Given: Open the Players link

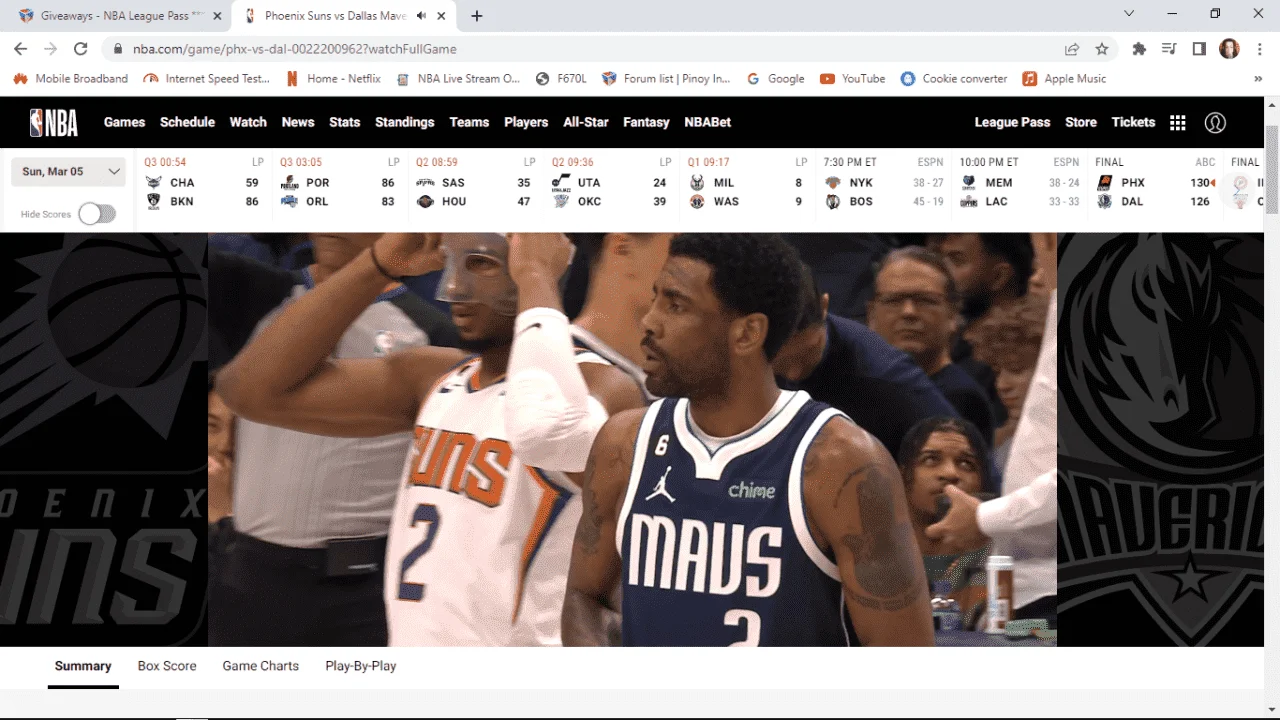Looking at the screenshot, I should [526, 122].
